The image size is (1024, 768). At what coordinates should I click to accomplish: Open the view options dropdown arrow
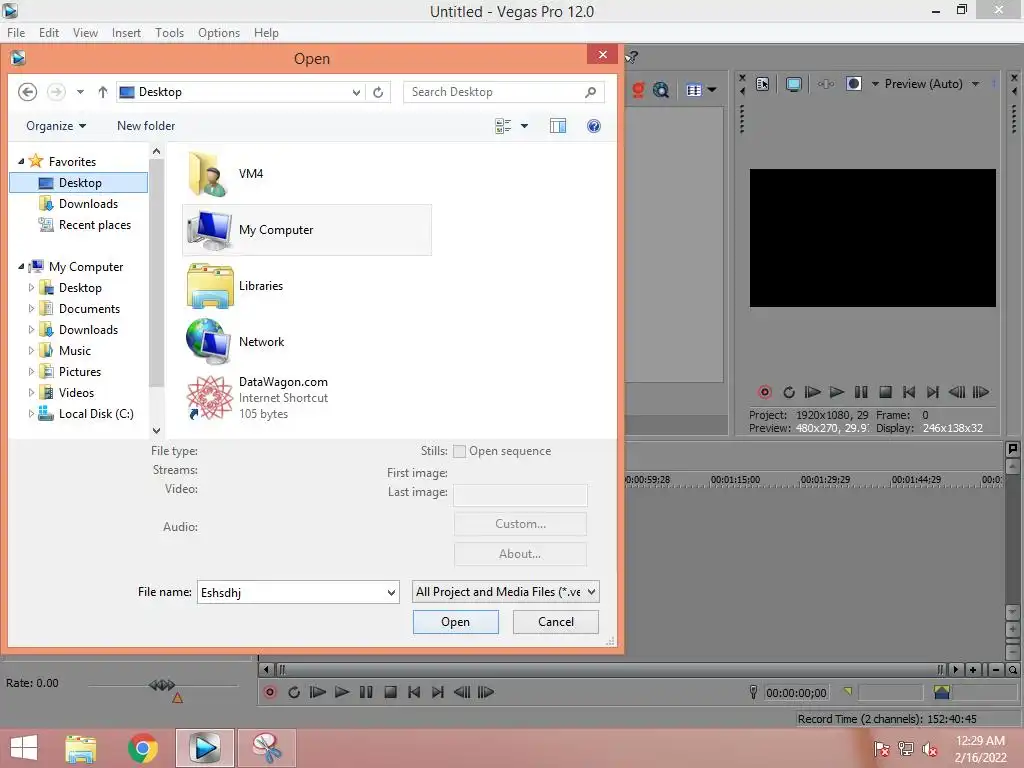(x=524, y=126)
